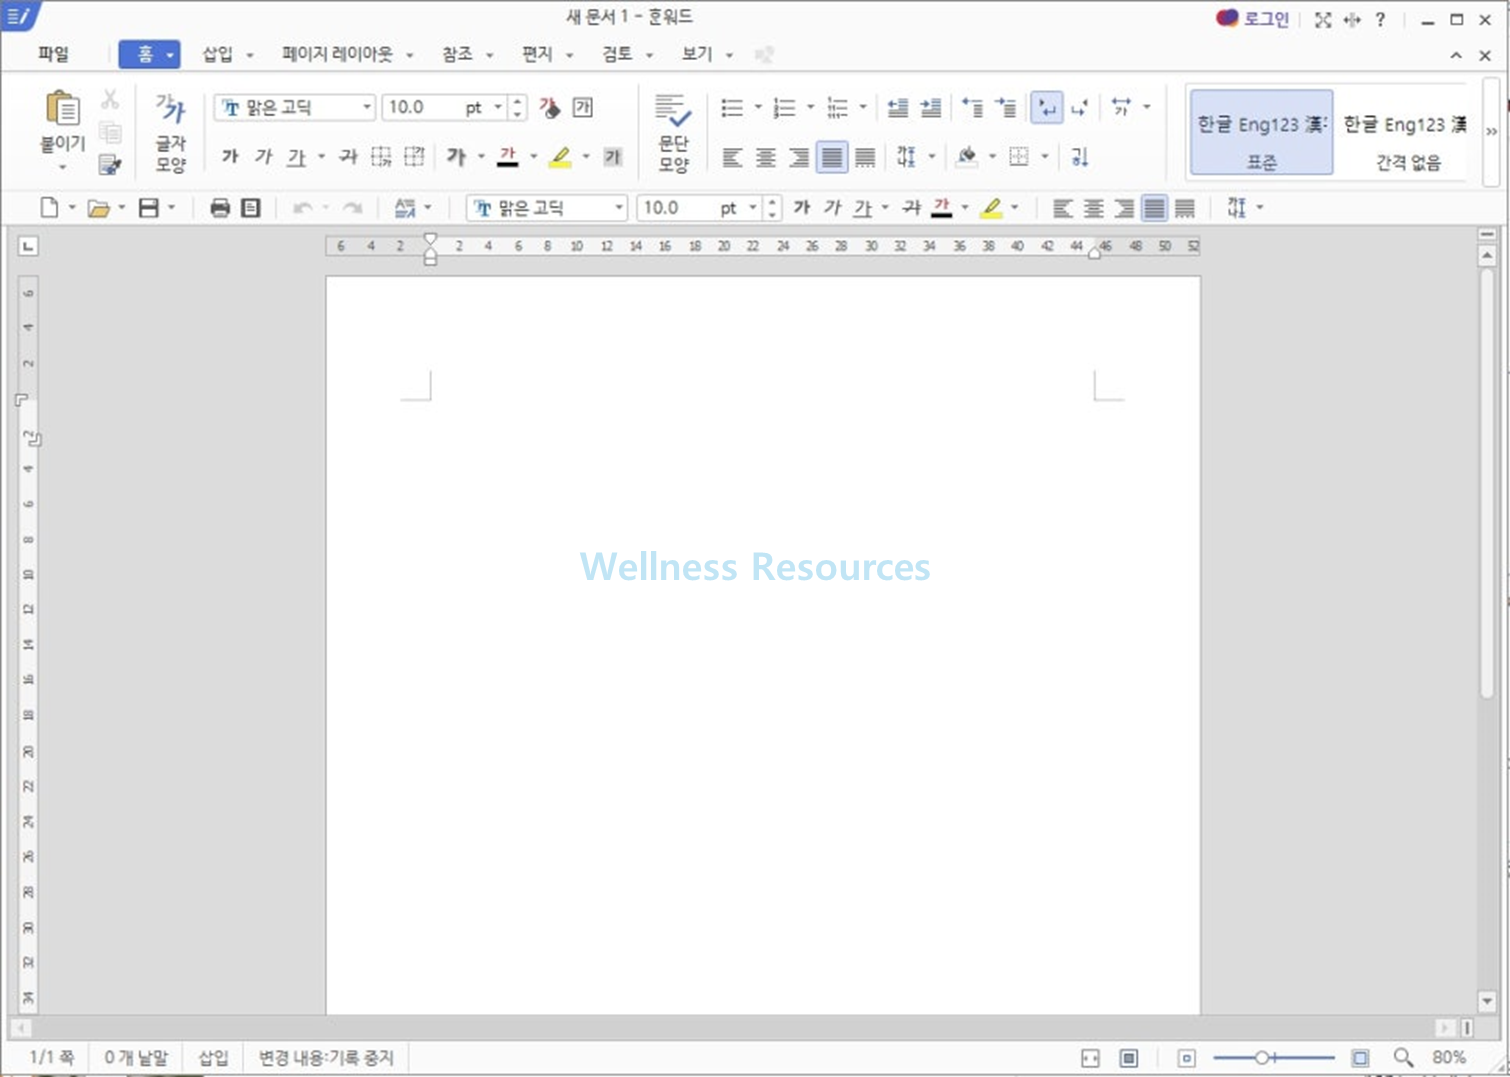The height and width of the screenshot is (1077, 1510).
Task: Click the Paste (붙이기) clipboard icon
Action: click(x=62, y=108)
